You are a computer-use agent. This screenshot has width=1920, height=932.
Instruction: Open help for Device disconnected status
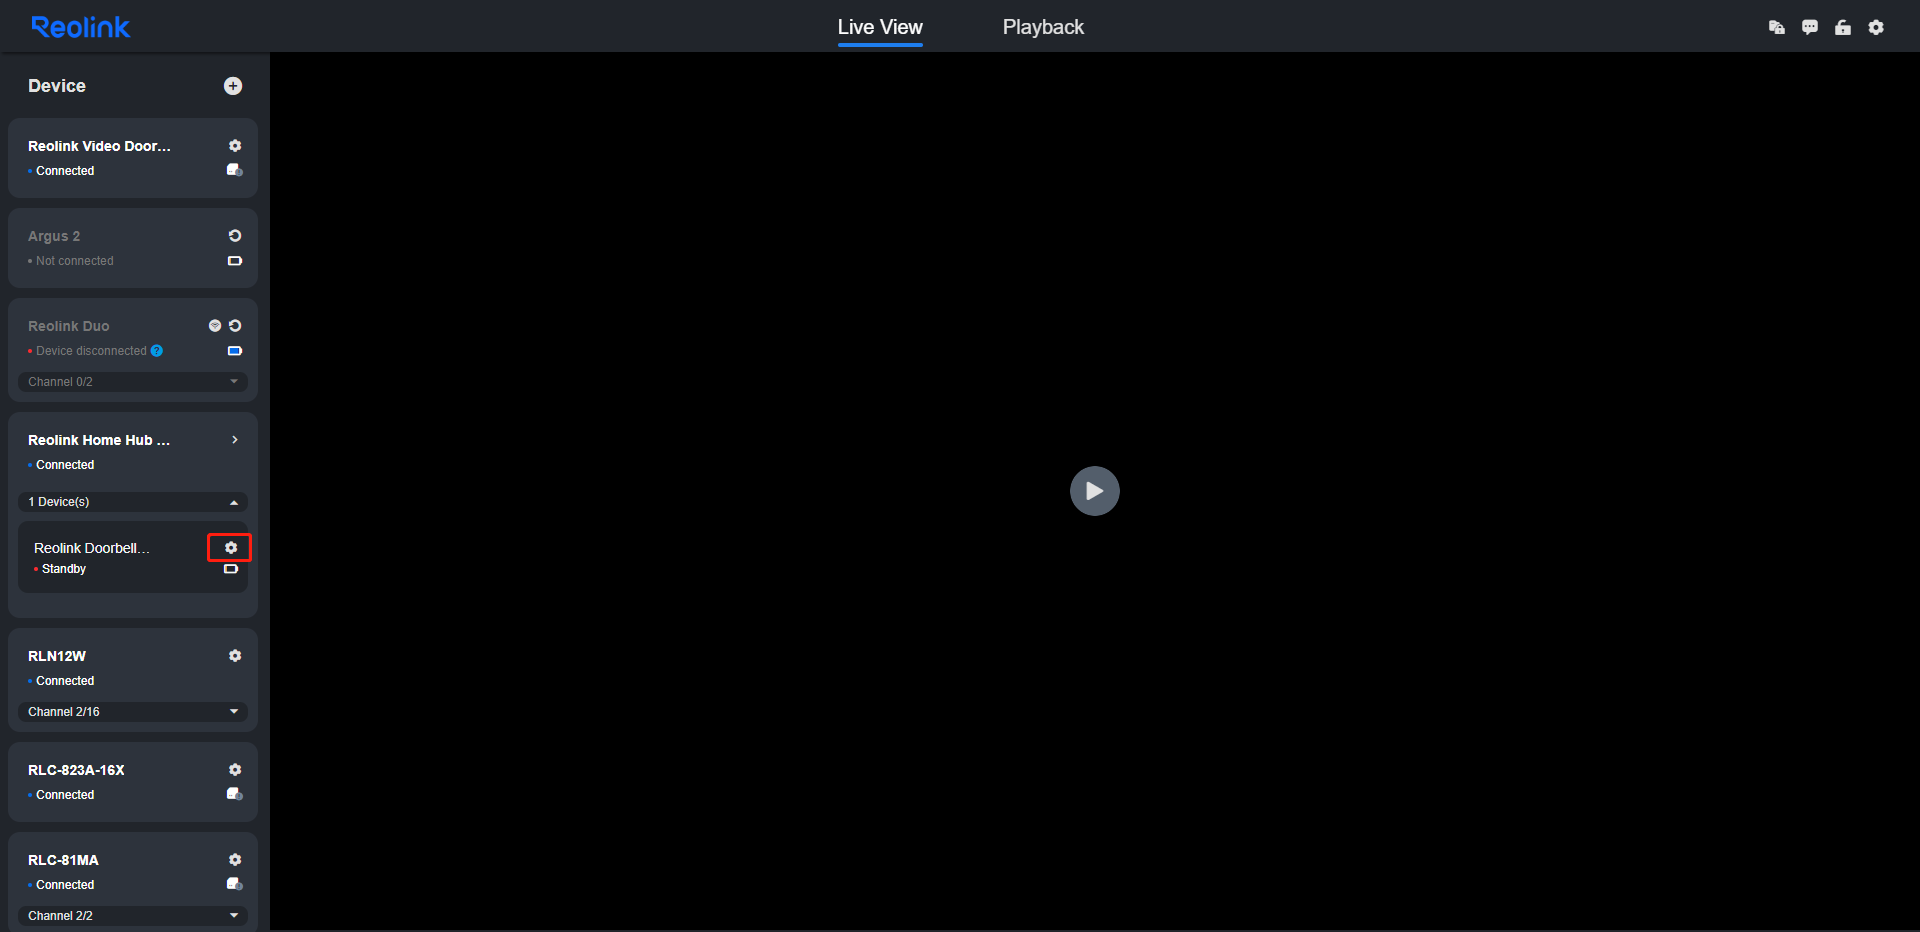157,351
